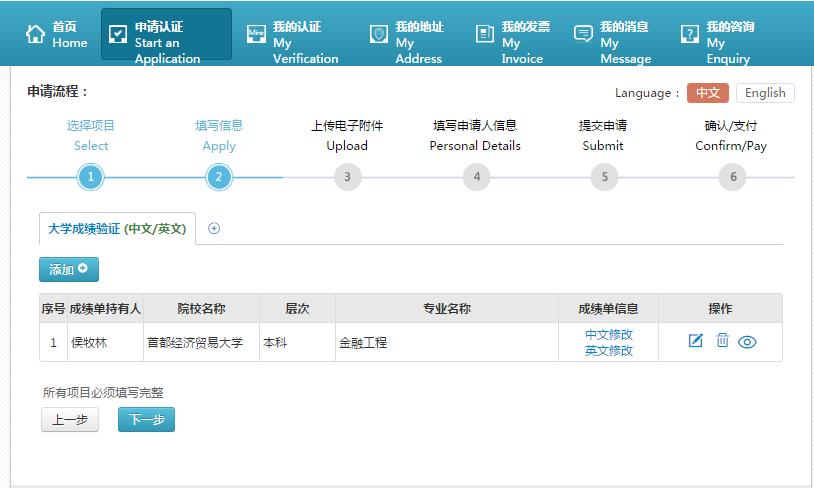The height and width of the screenshot is (488, 814).
Task: Click the 提交申请 Submit step label
Action: click(603, 135)
